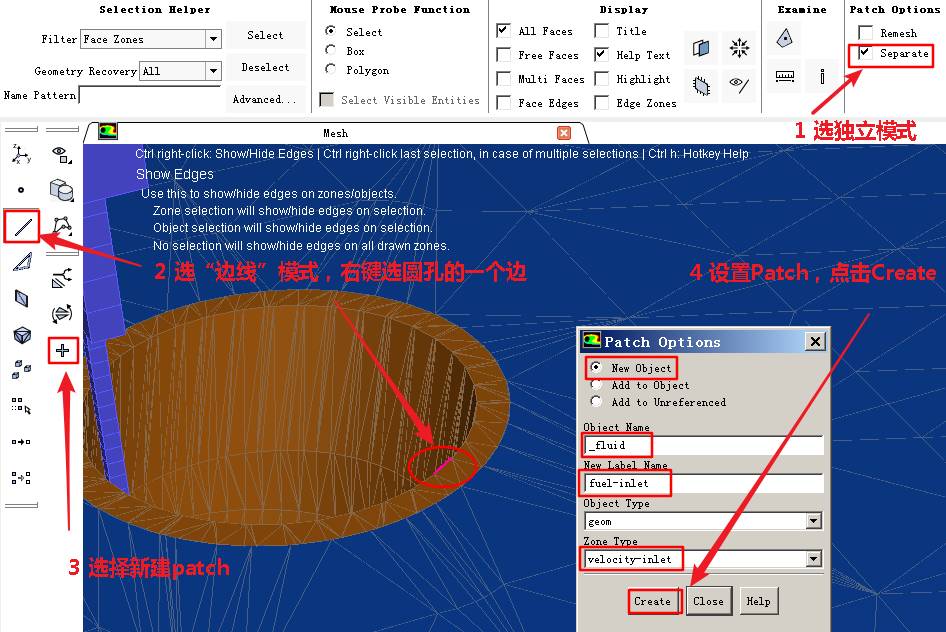
Task: Toggle the Select Visible Entities checkbox
Action: [326, 100]
